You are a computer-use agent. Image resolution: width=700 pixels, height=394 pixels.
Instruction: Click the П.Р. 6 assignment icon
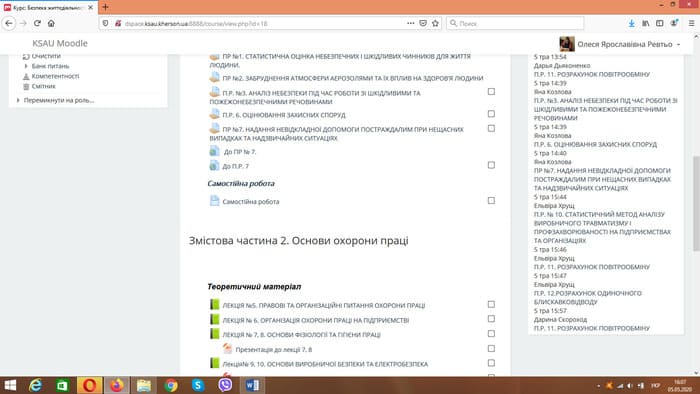(x=214, y=114)
